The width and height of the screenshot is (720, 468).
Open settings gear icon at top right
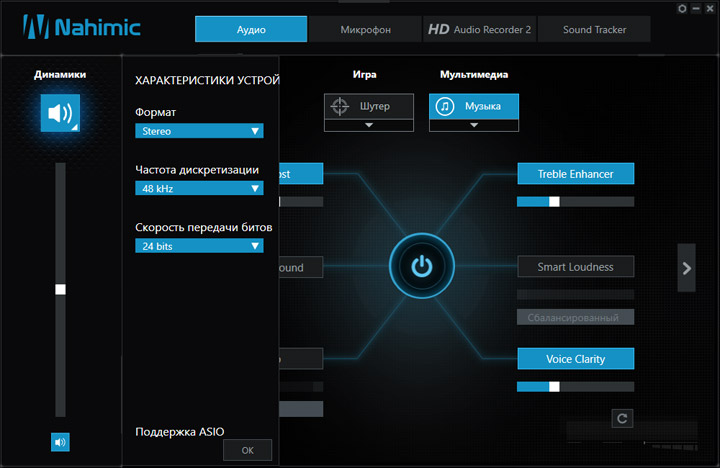coord(682,9)
